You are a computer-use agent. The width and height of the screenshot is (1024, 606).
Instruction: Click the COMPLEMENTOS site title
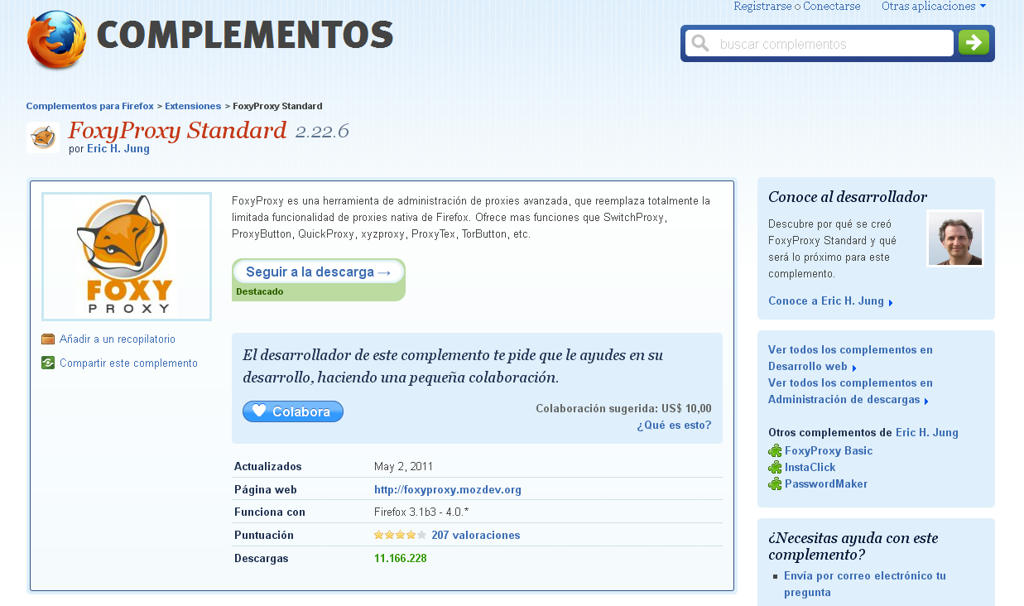coord(245,35)
